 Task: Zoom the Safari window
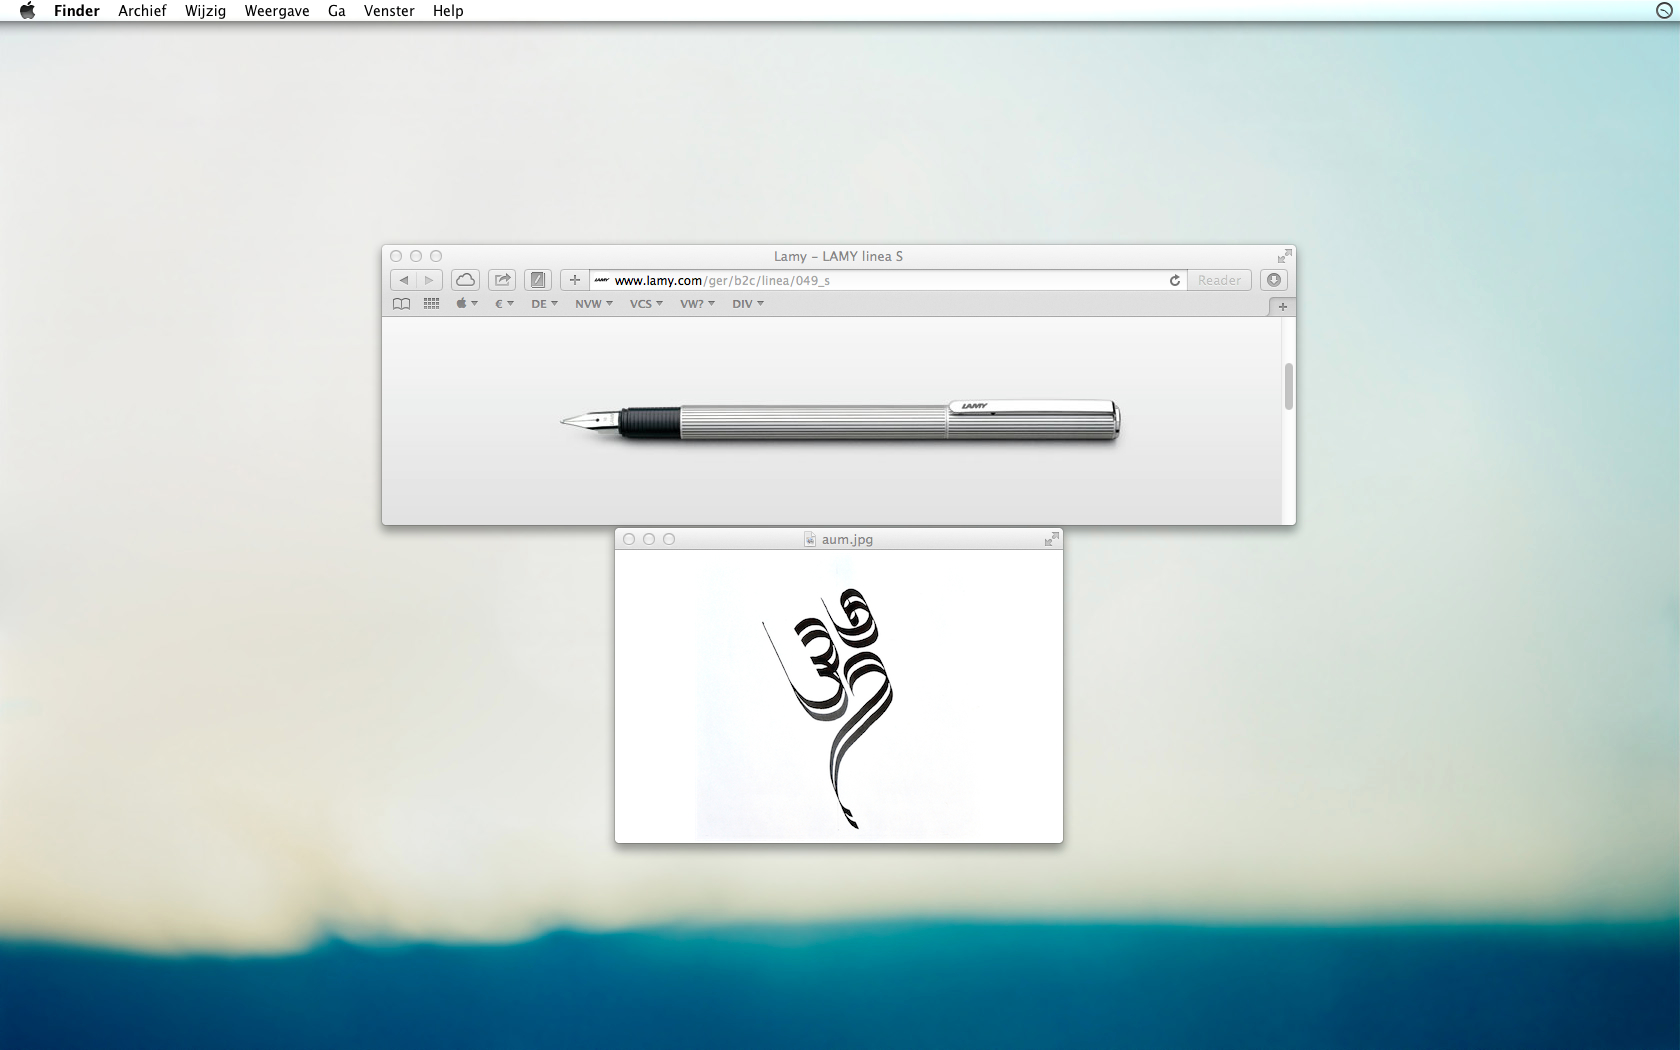[436, 256]
